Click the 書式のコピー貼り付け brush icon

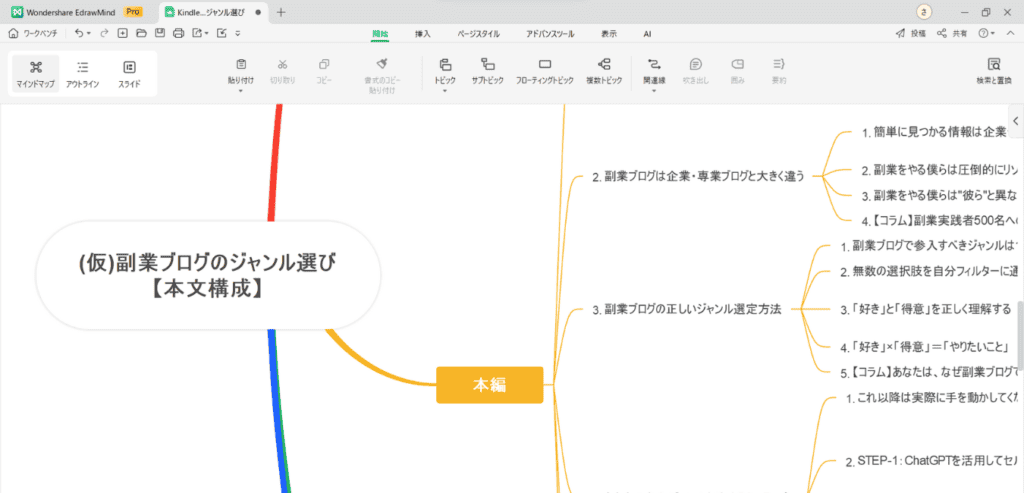383,63
